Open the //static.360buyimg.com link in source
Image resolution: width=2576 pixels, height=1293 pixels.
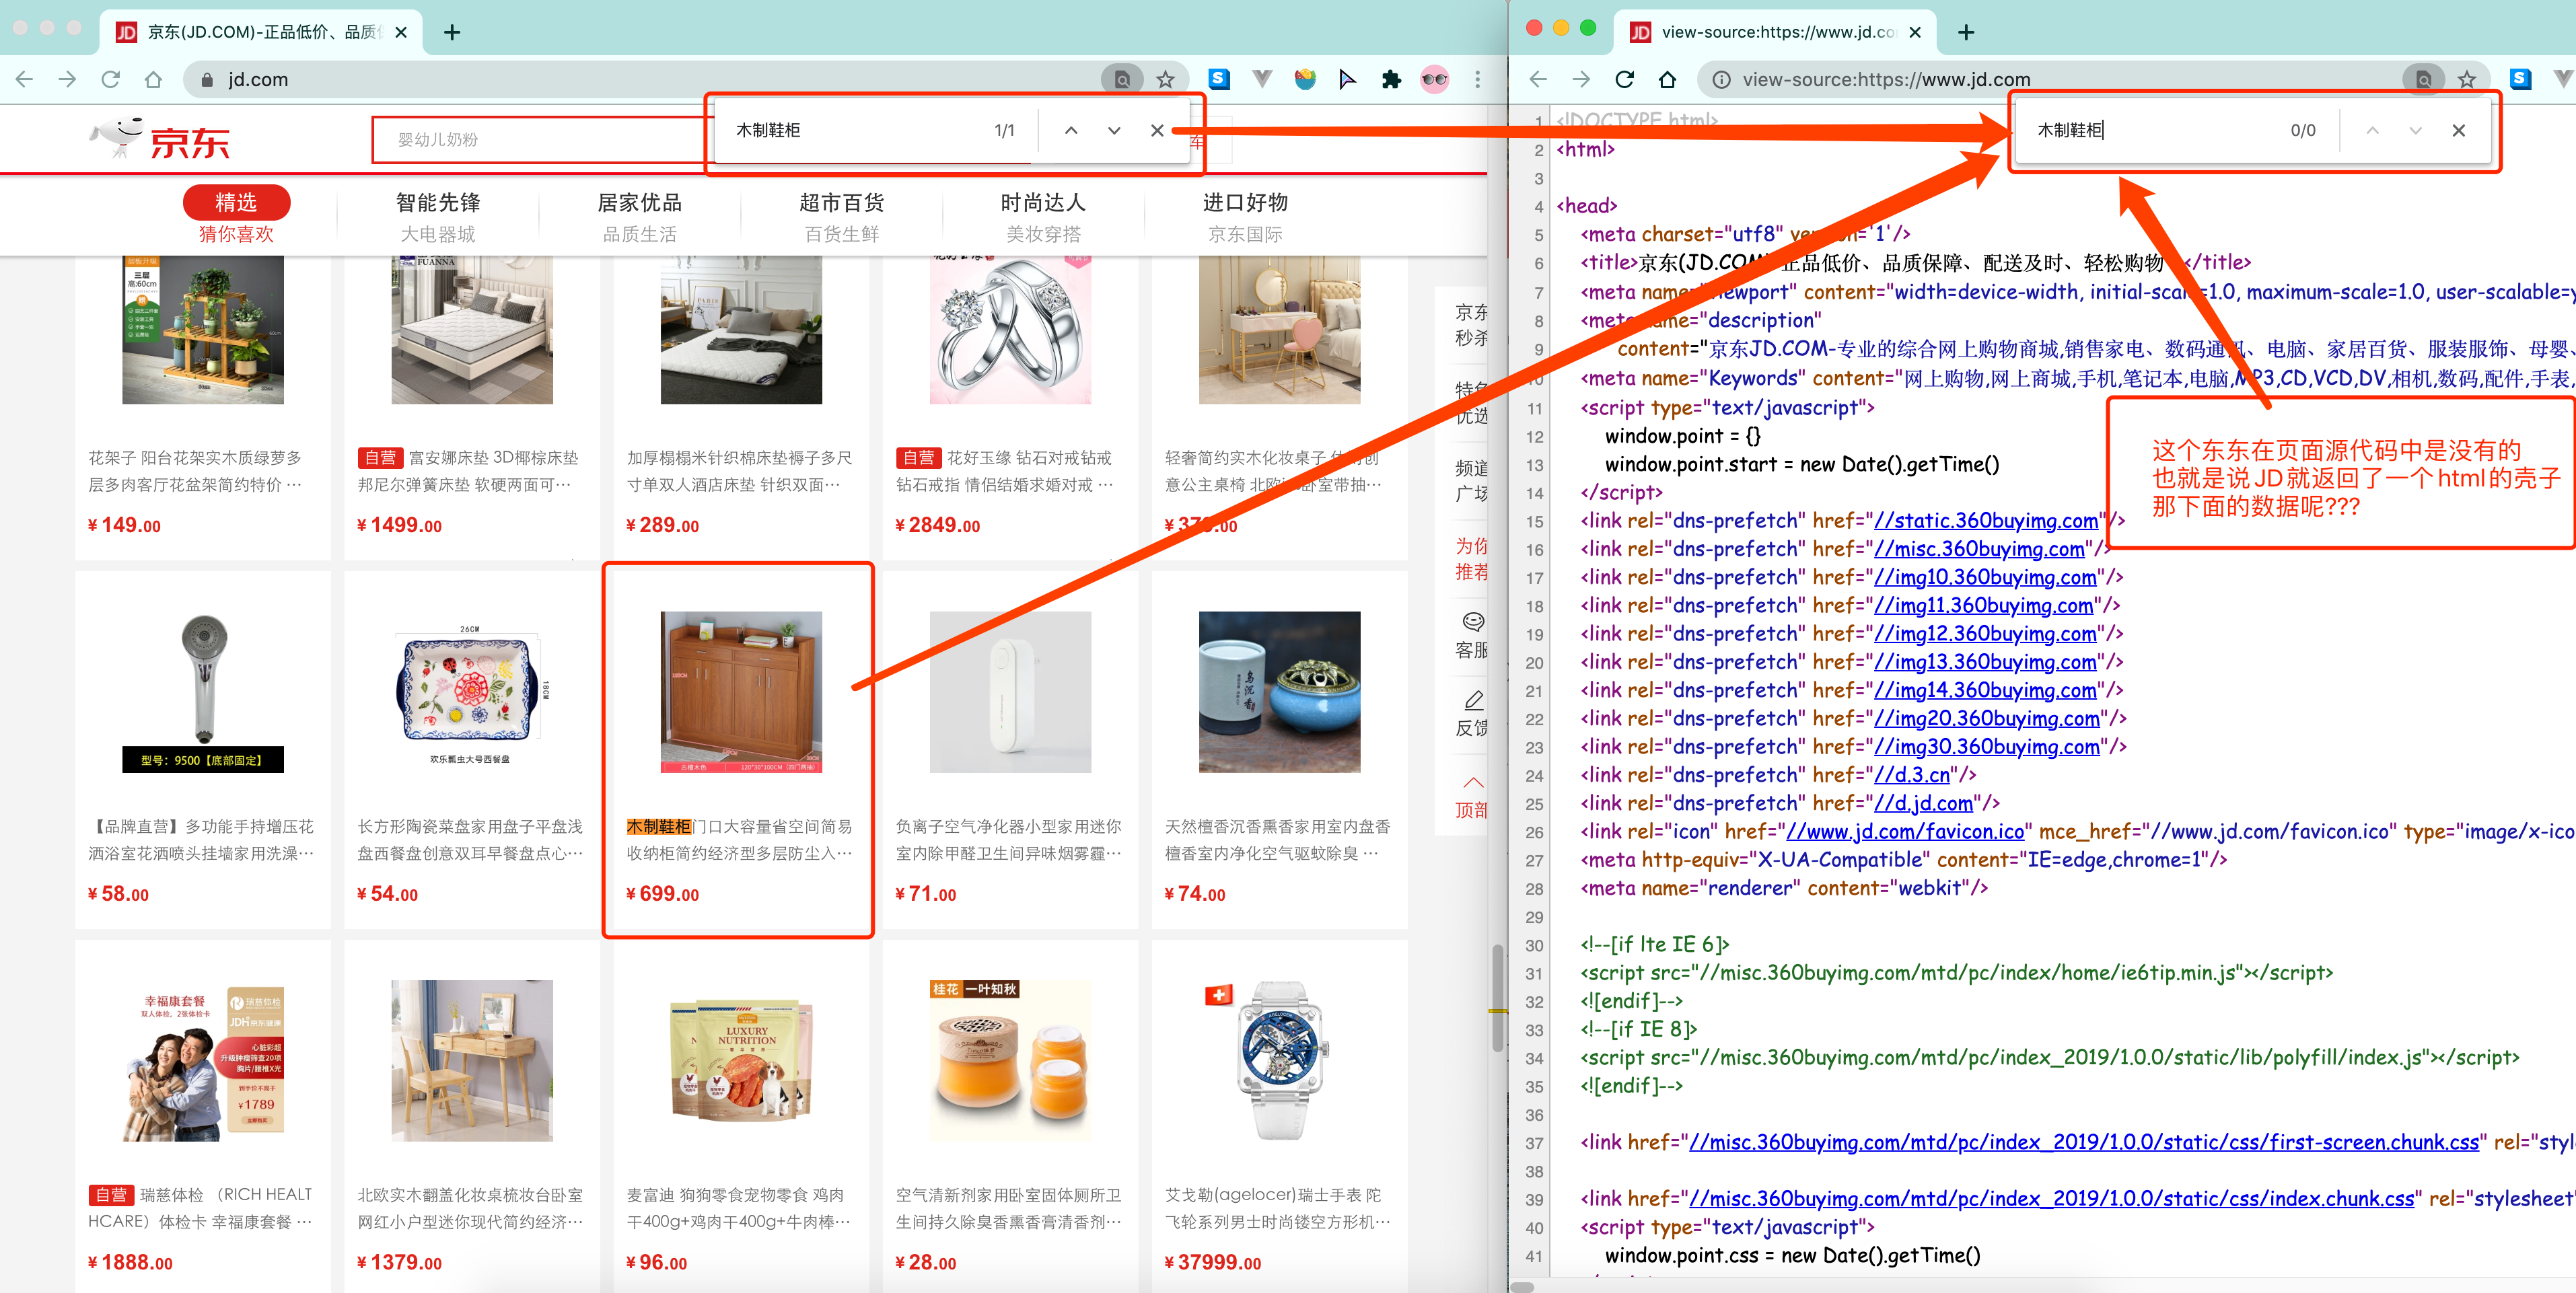pos(1985,521)
